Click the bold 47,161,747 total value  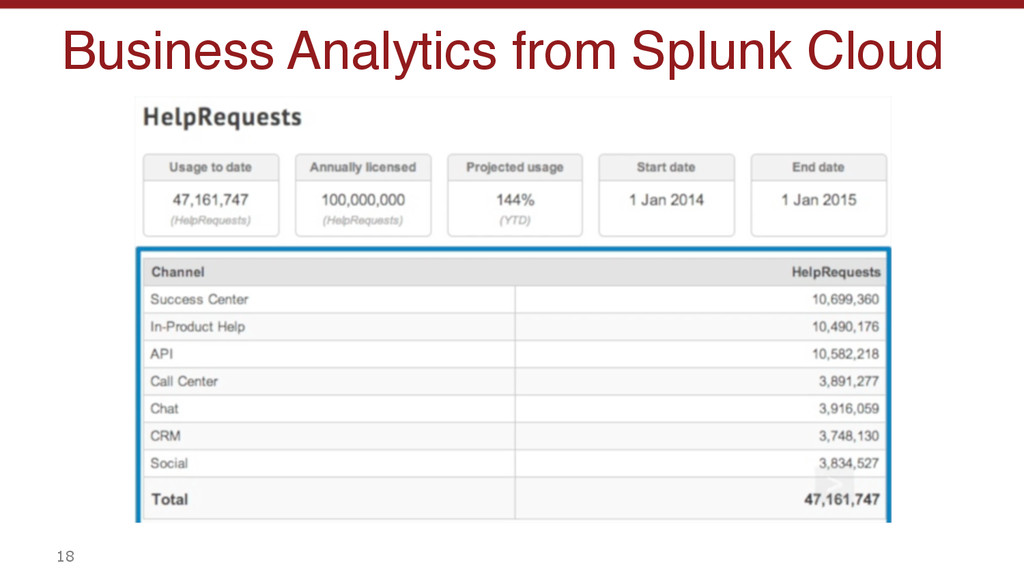(842, 500)
